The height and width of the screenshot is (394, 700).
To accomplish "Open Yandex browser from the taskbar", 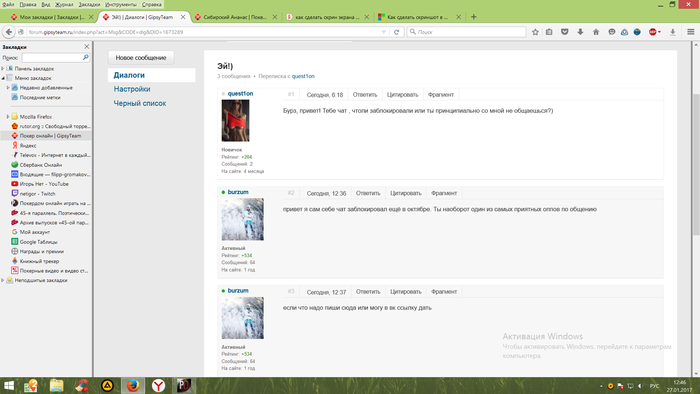I will coord(158,386).
